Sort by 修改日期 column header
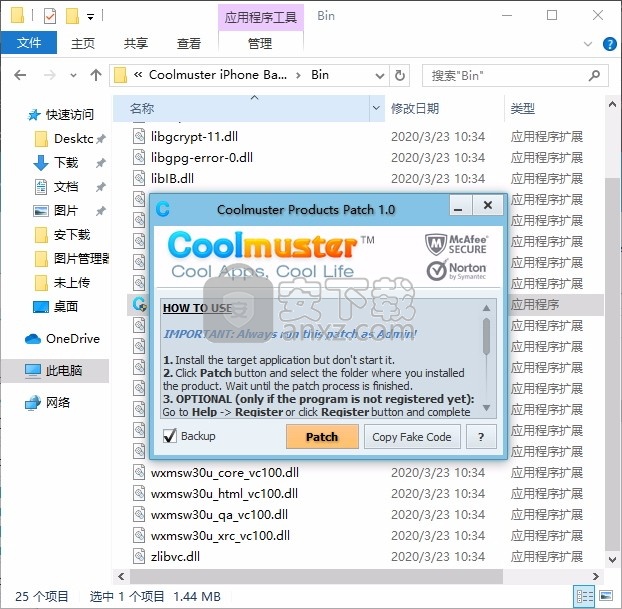Image resolution: width=622 pixels, height=609 pixels. point(444,108)
